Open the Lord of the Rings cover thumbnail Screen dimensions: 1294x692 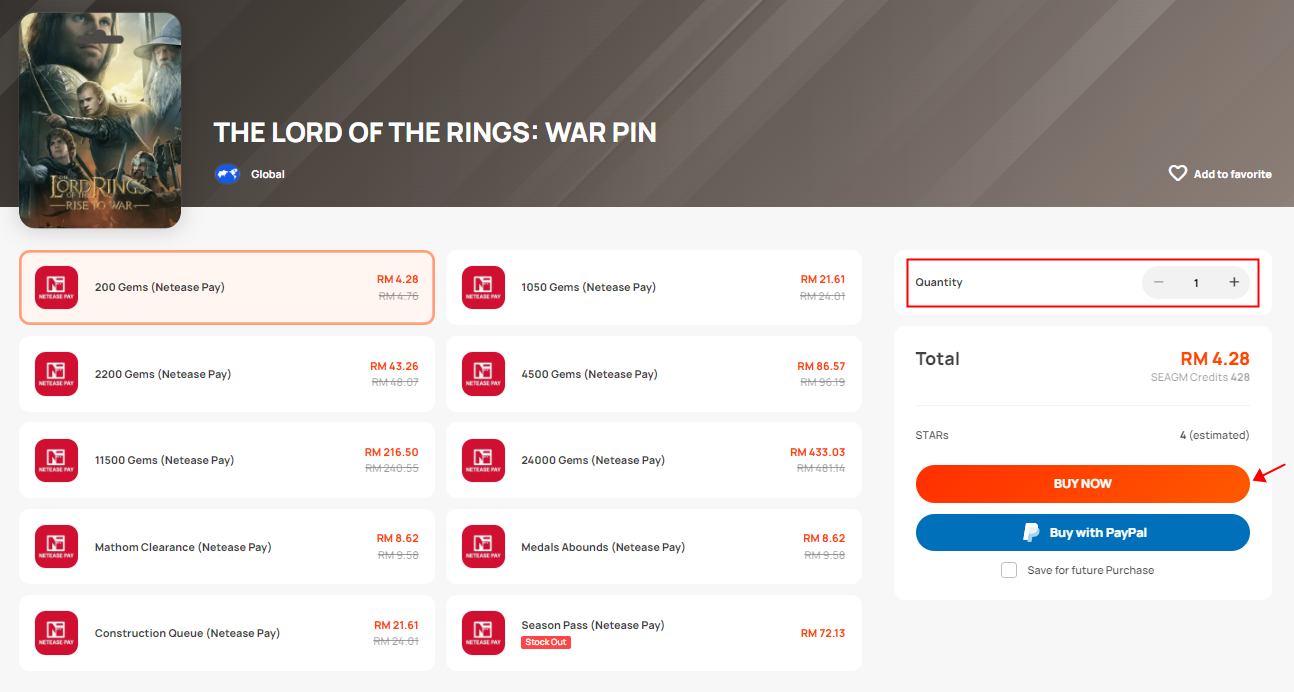100,120
